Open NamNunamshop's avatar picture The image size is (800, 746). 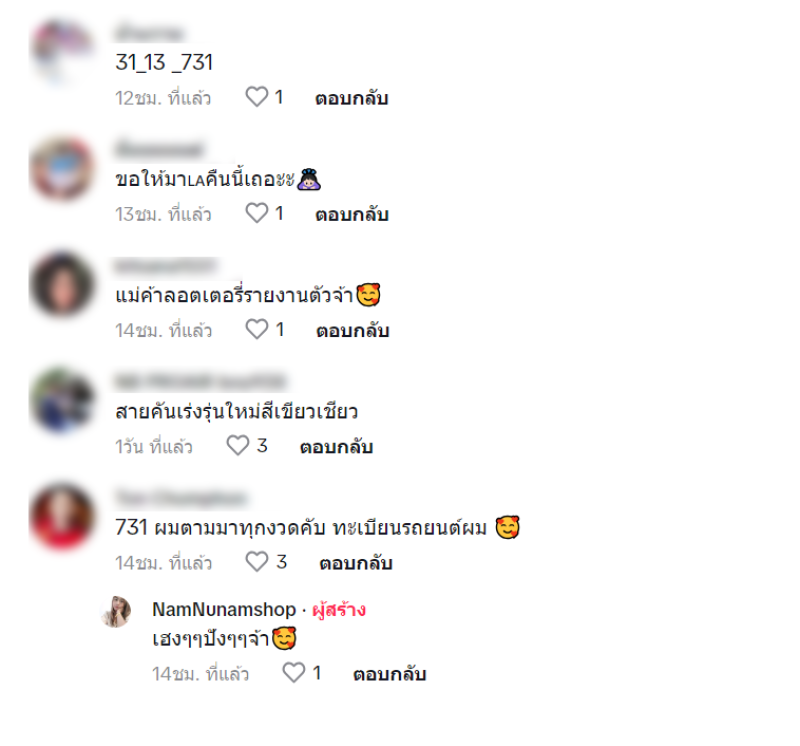click(117, 611)
